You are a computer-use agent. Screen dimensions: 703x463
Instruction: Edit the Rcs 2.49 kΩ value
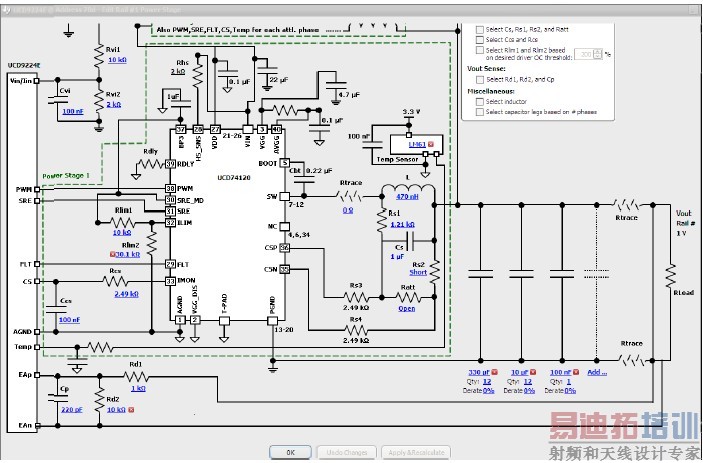126,294
